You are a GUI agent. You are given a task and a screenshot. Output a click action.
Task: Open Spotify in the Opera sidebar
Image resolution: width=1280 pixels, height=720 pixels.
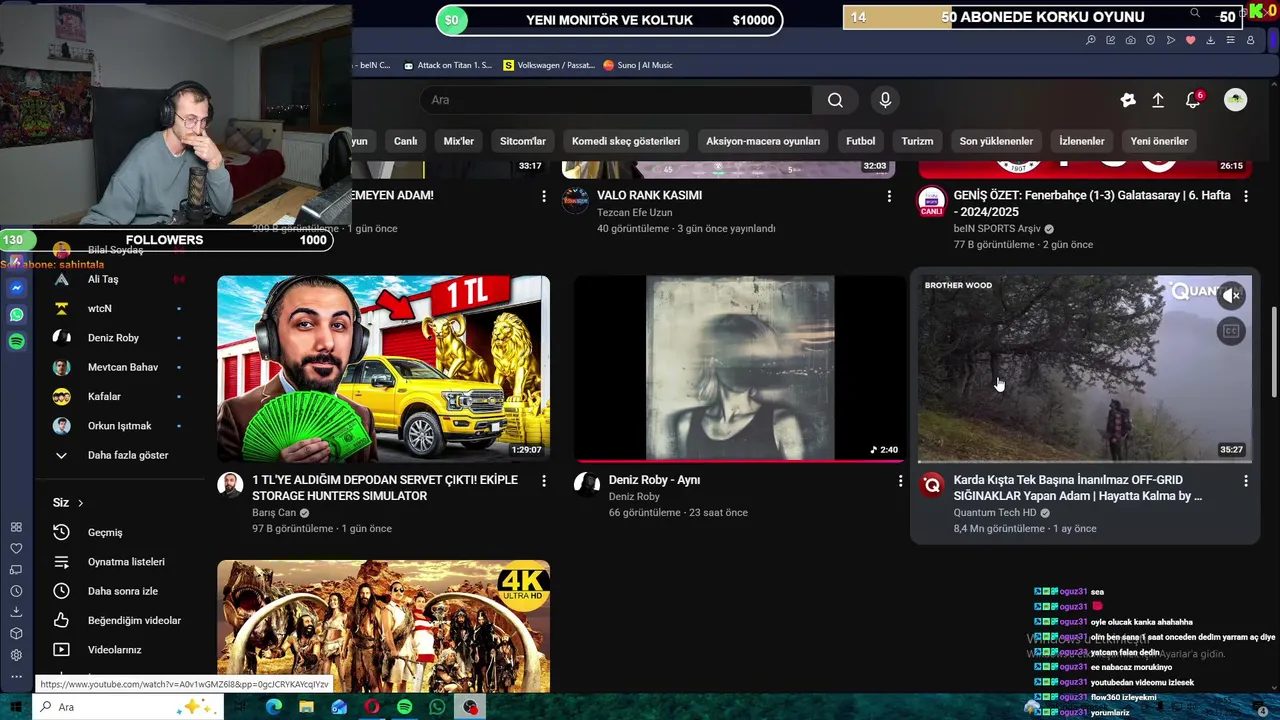pos(16,342)
